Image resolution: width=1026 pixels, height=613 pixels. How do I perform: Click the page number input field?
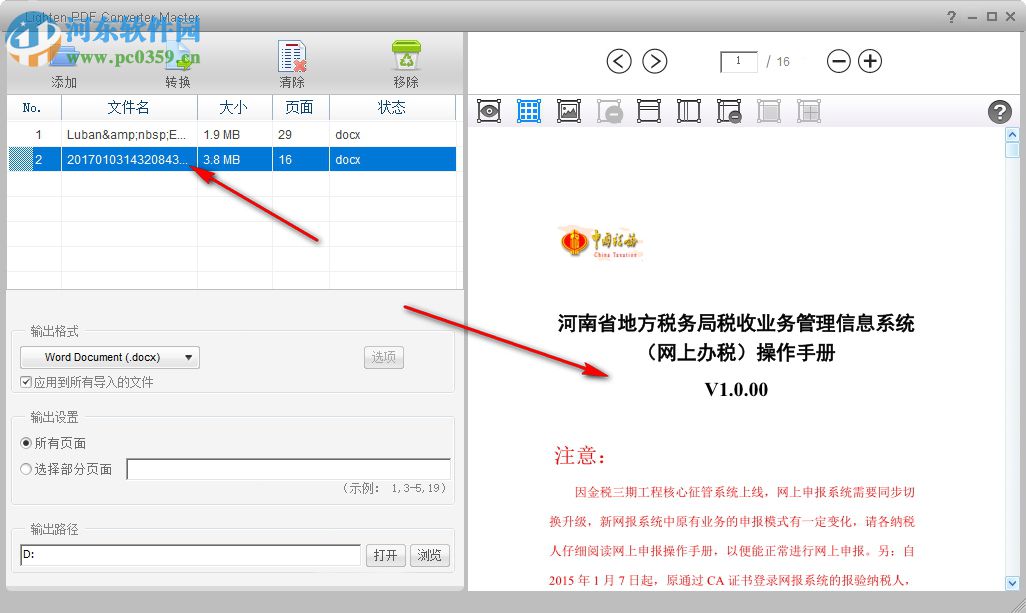[738, 61]
